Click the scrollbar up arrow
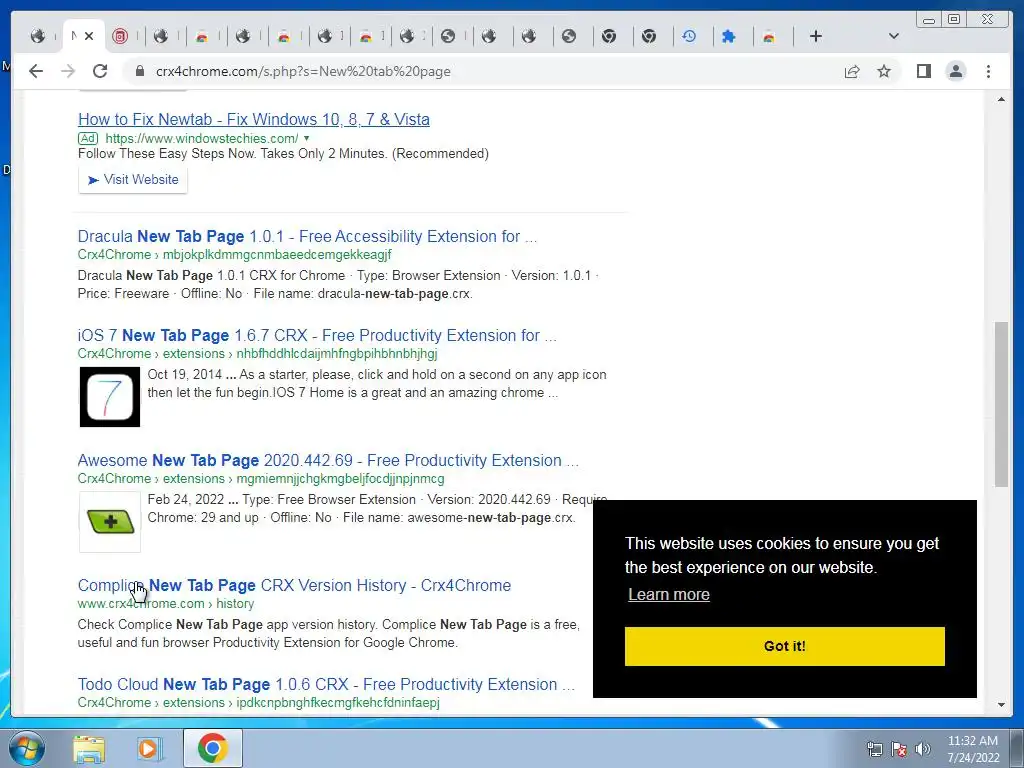 coord(1001,99)
